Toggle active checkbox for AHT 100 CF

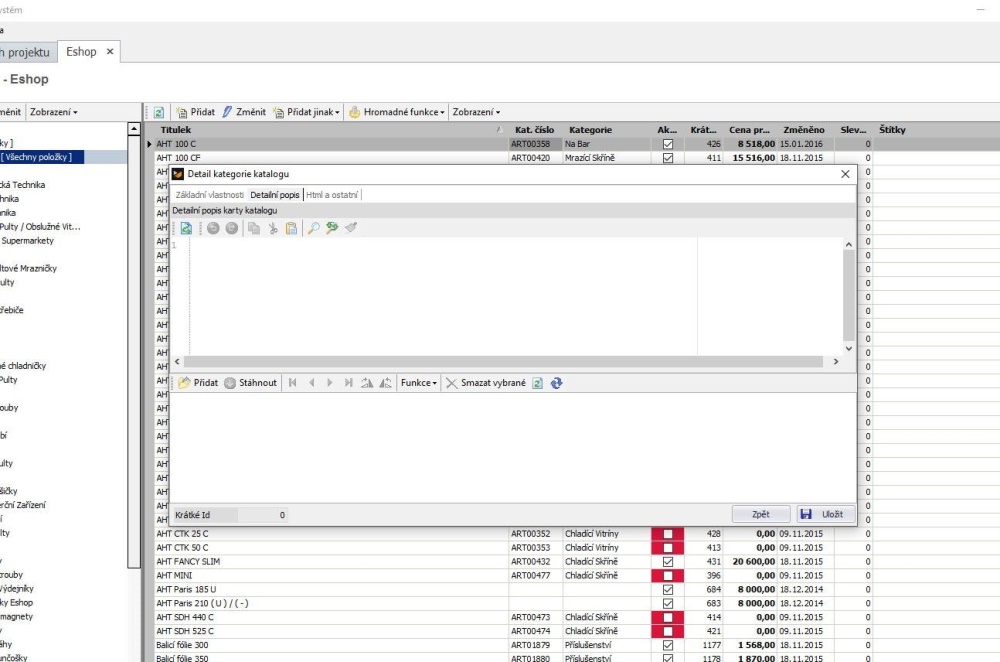click(x=668, y=158)
